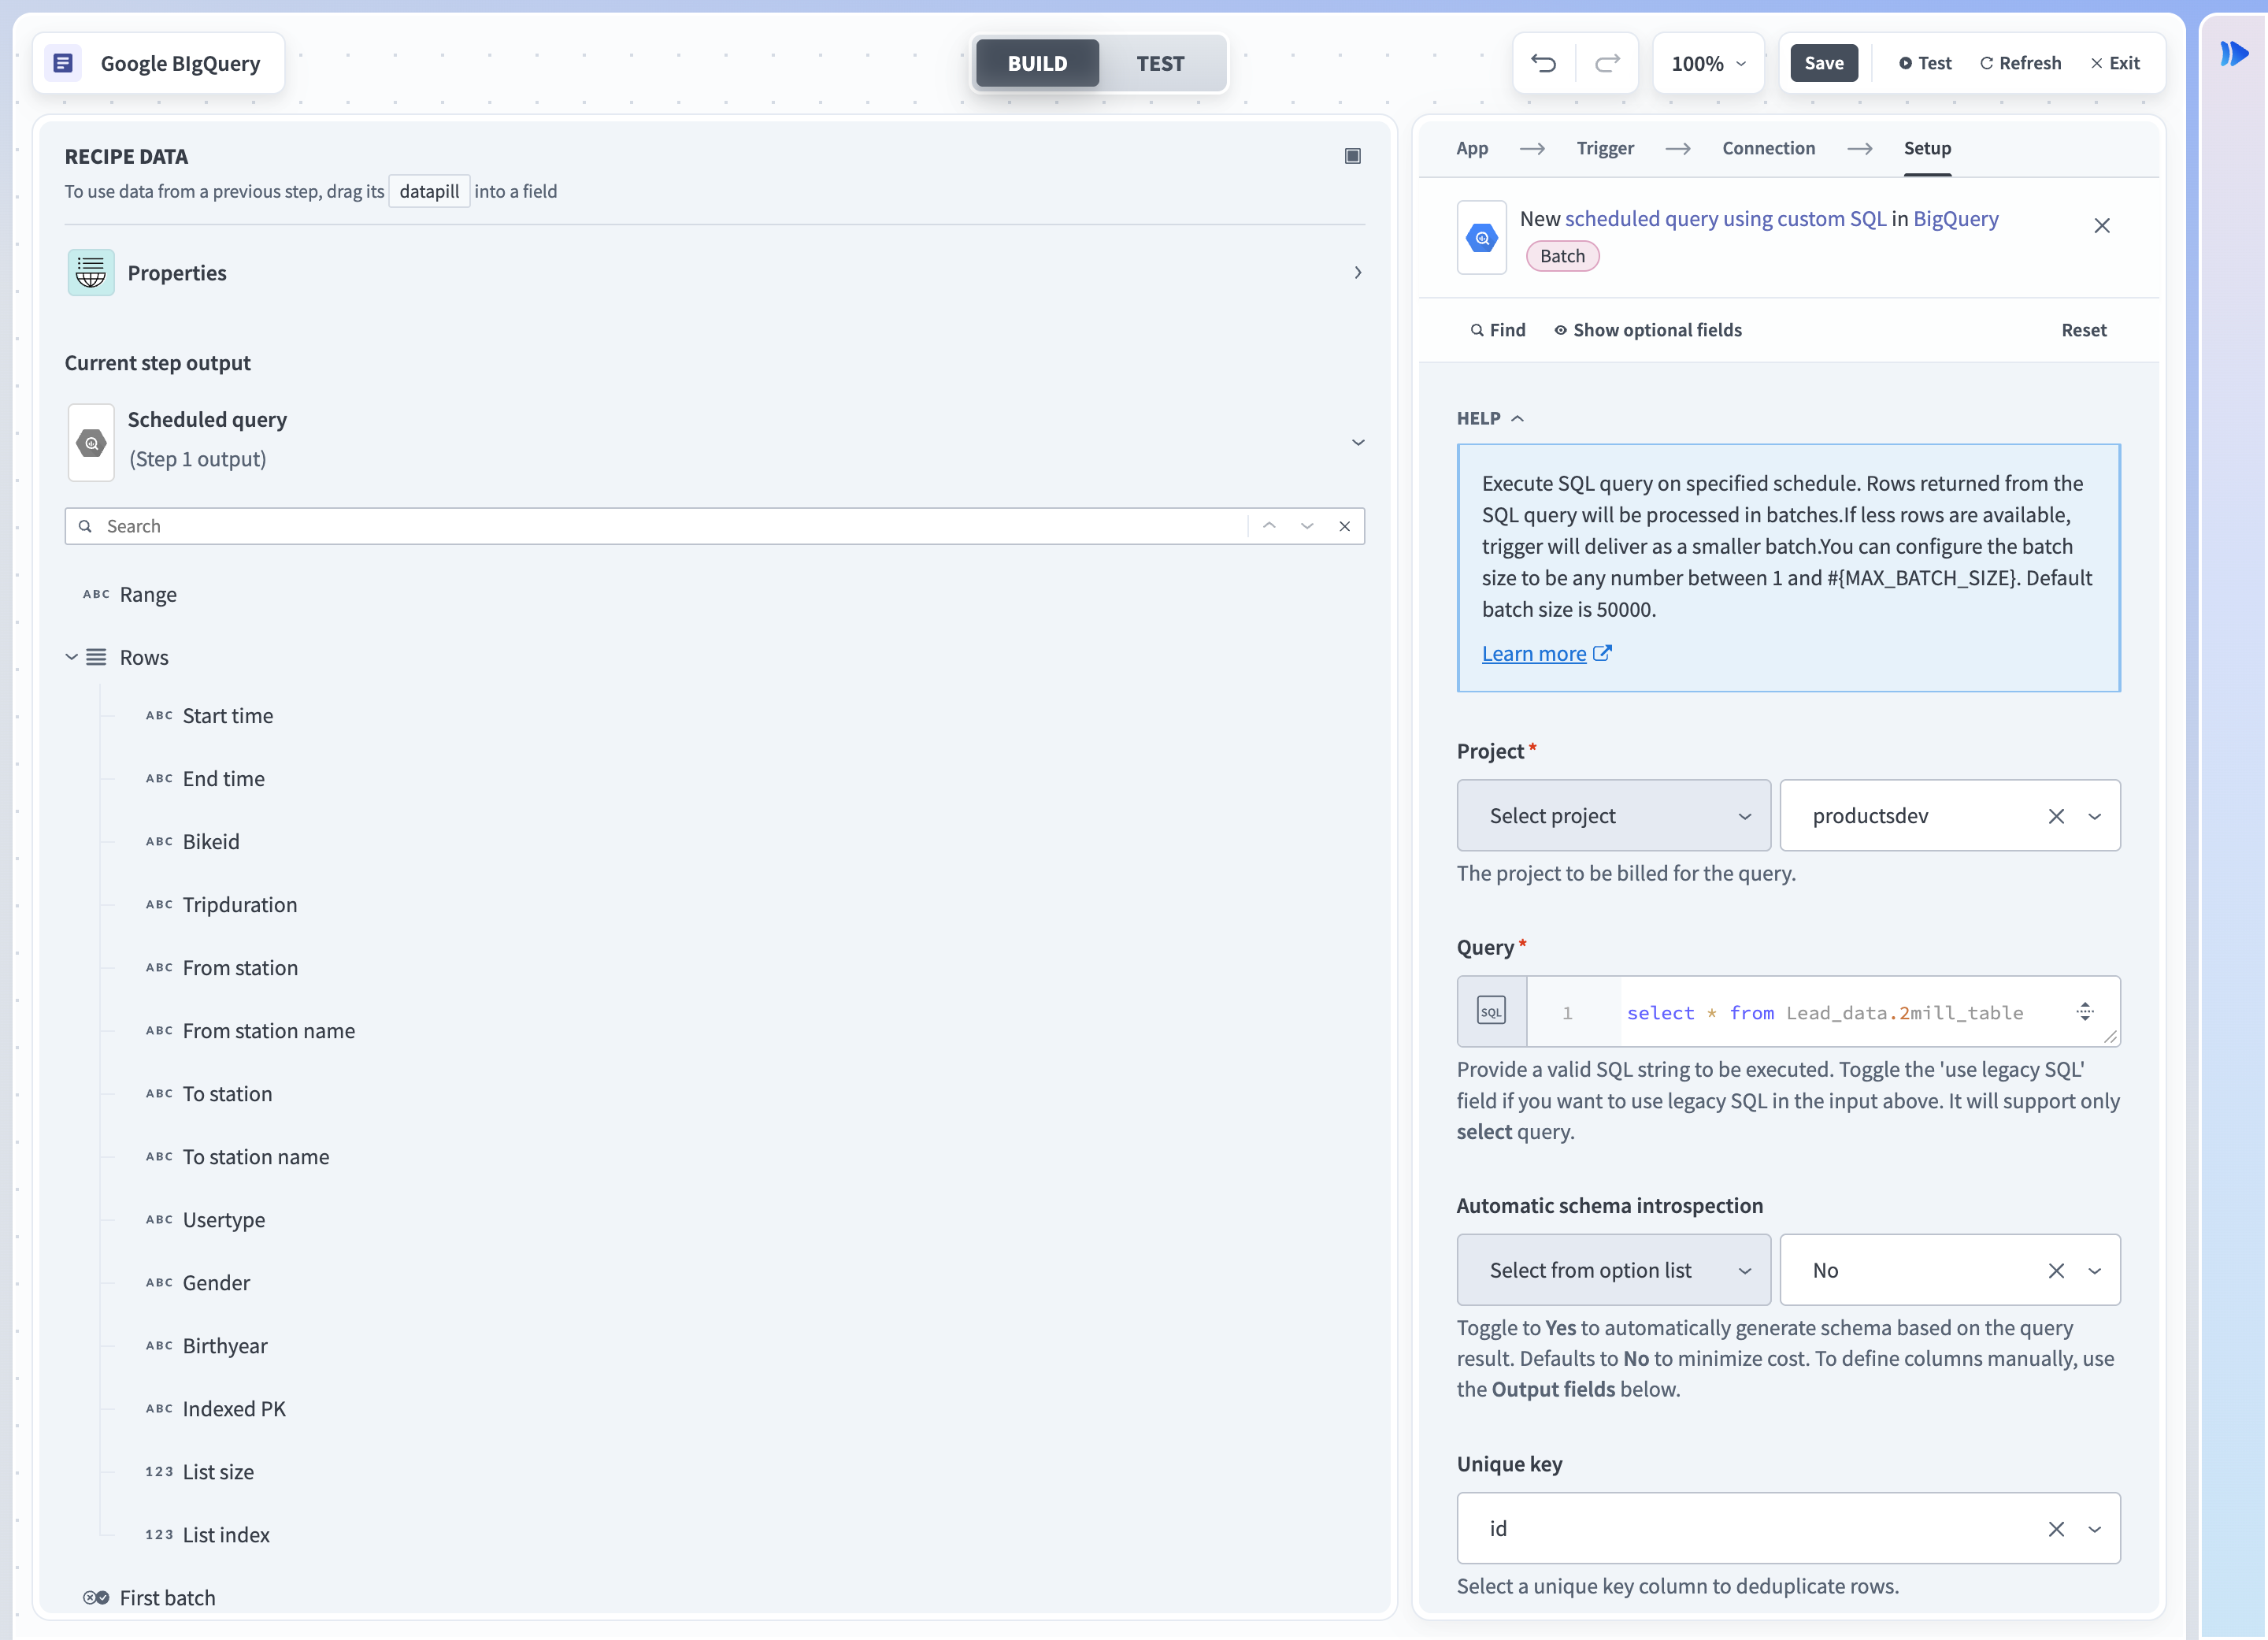Select the Bikeid datapill
The image size is (2268, 1640).
[211, 841]
